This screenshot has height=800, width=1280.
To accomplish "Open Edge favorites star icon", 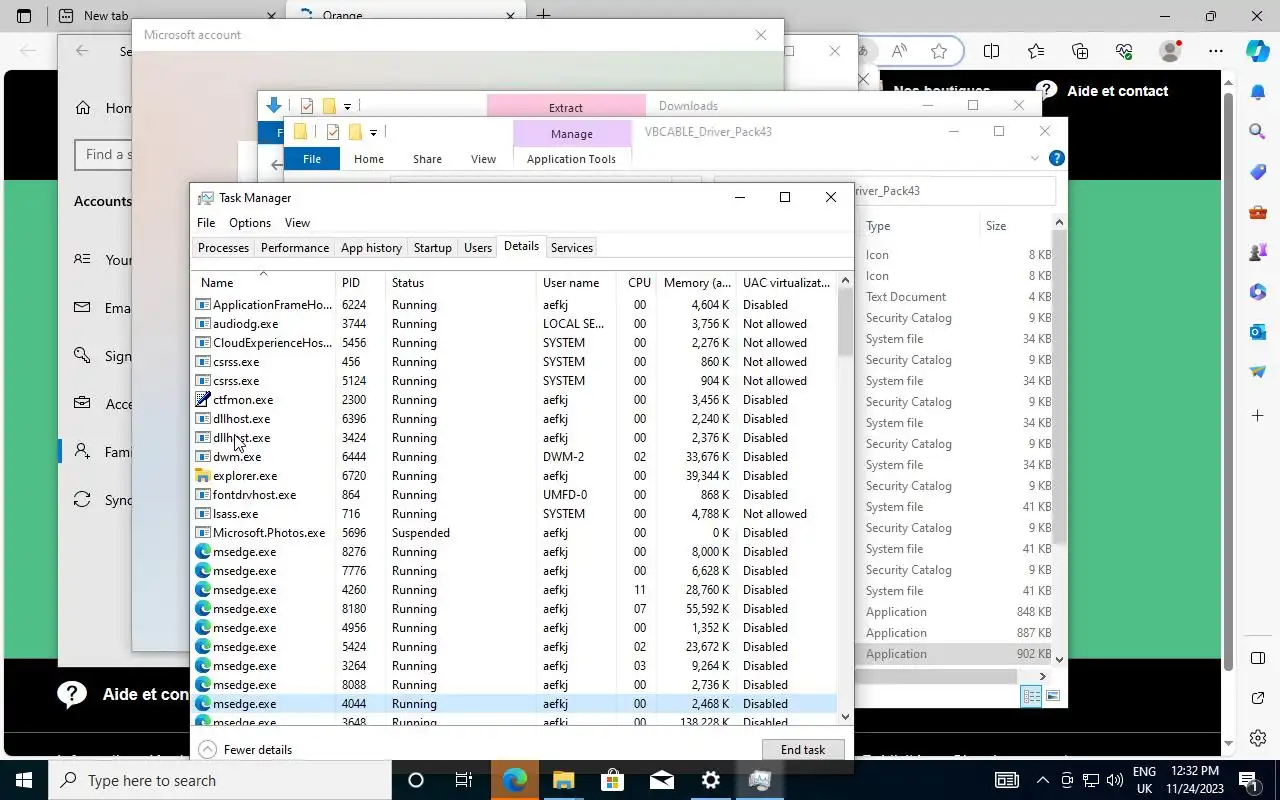I will click(939, 51).
